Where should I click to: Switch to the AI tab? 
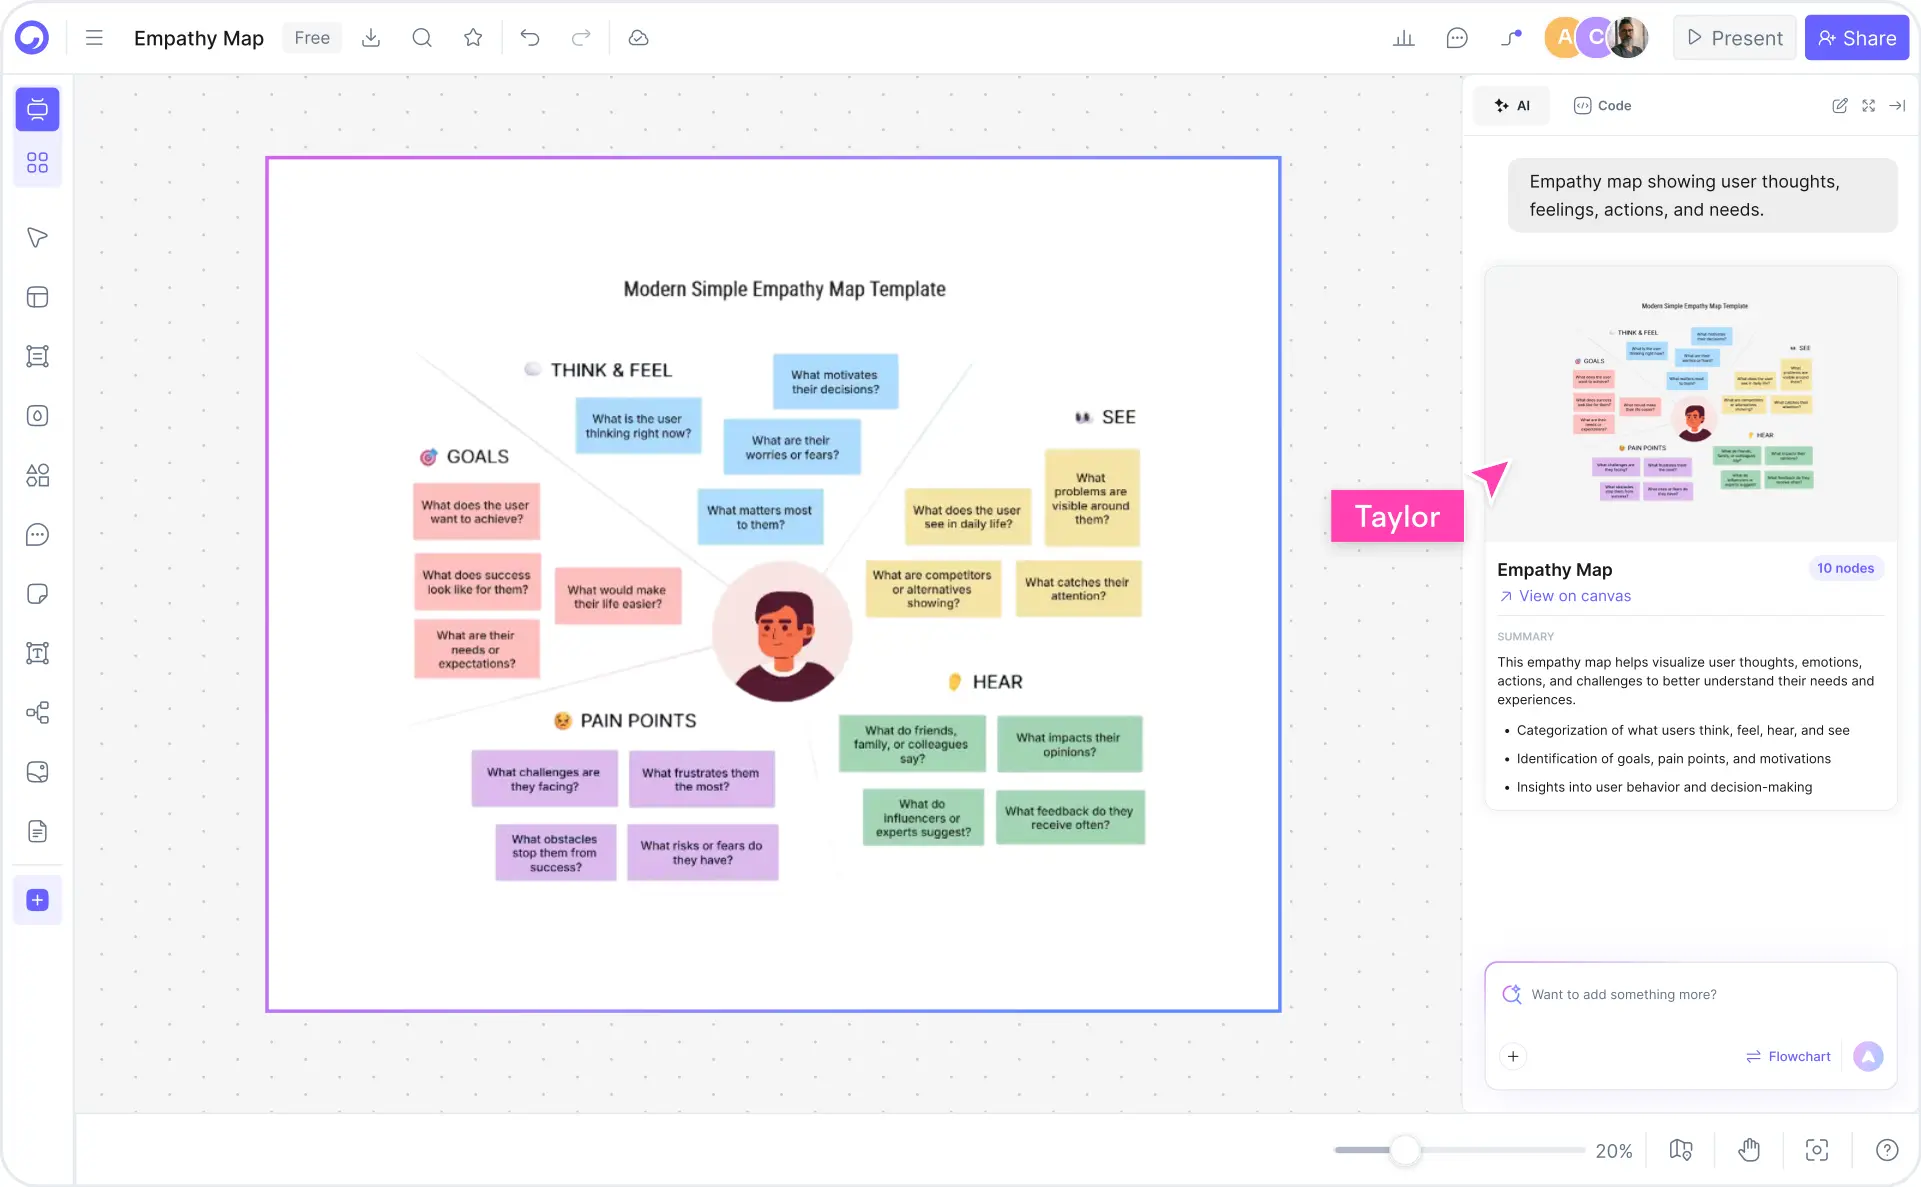(x=1511, y=105)
